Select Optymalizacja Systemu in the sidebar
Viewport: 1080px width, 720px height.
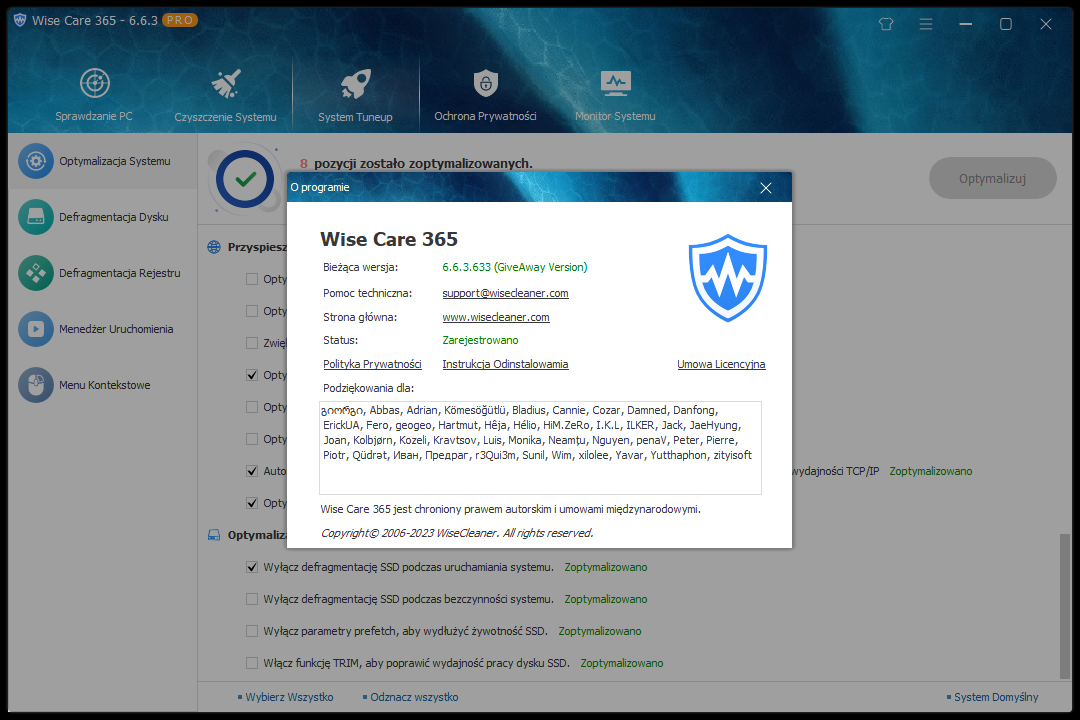point(103,161)
